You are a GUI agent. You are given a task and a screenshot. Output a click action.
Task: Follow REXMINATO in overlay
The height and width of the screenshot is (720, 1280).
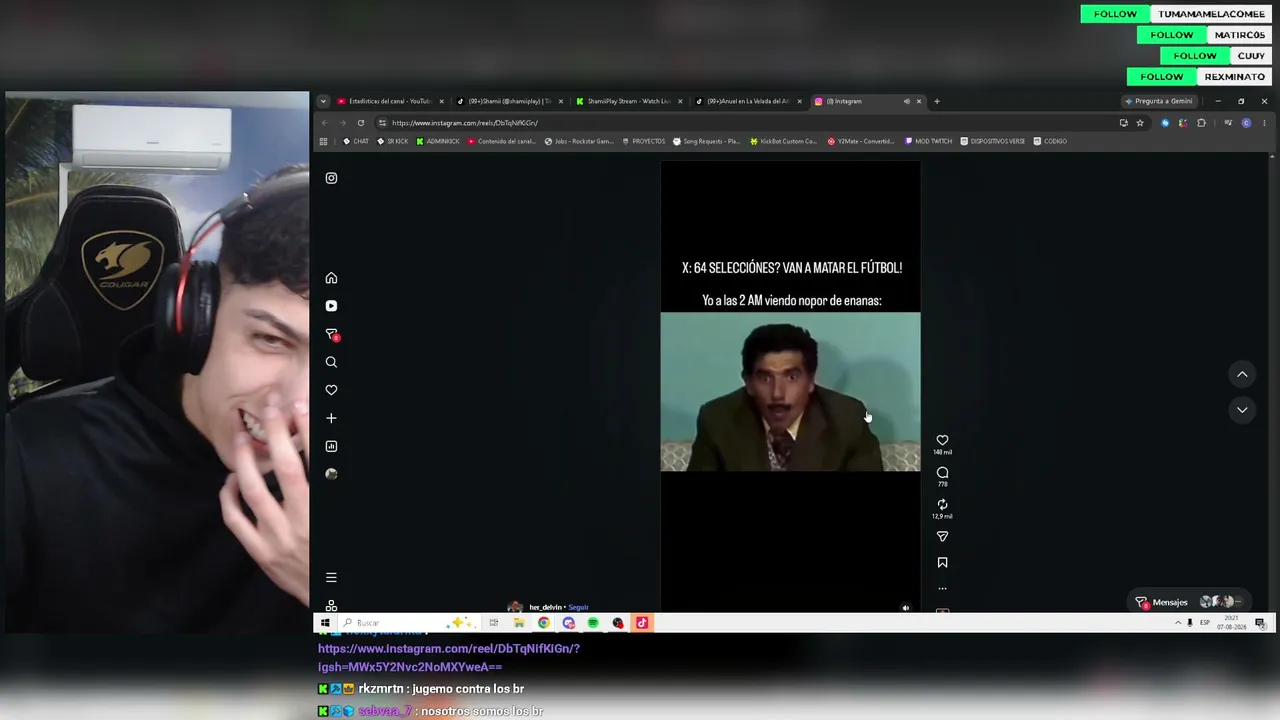click(1161, 77)
